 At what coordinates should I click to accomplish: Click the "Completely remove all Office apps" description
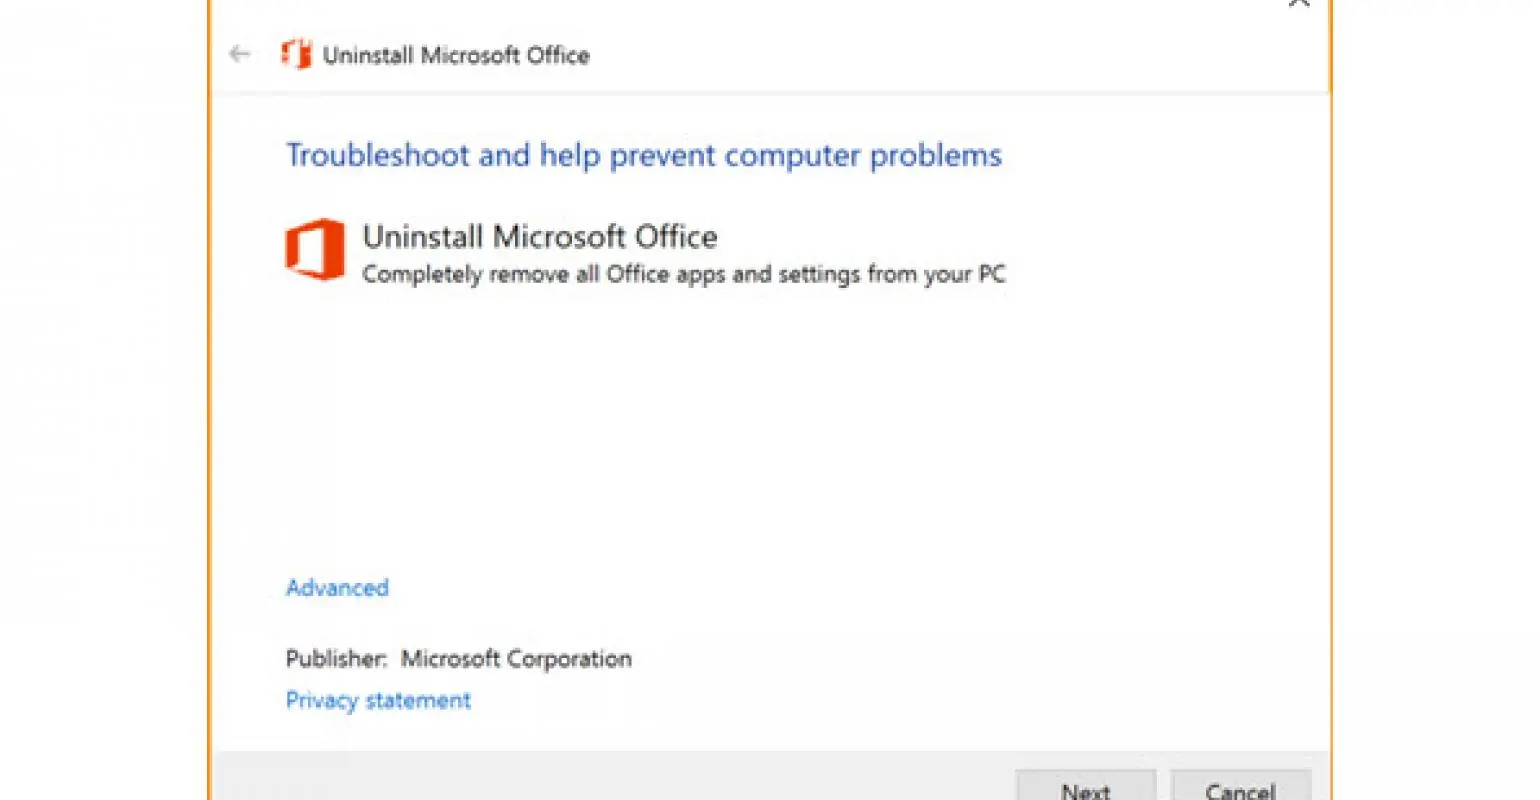[683, 275]
